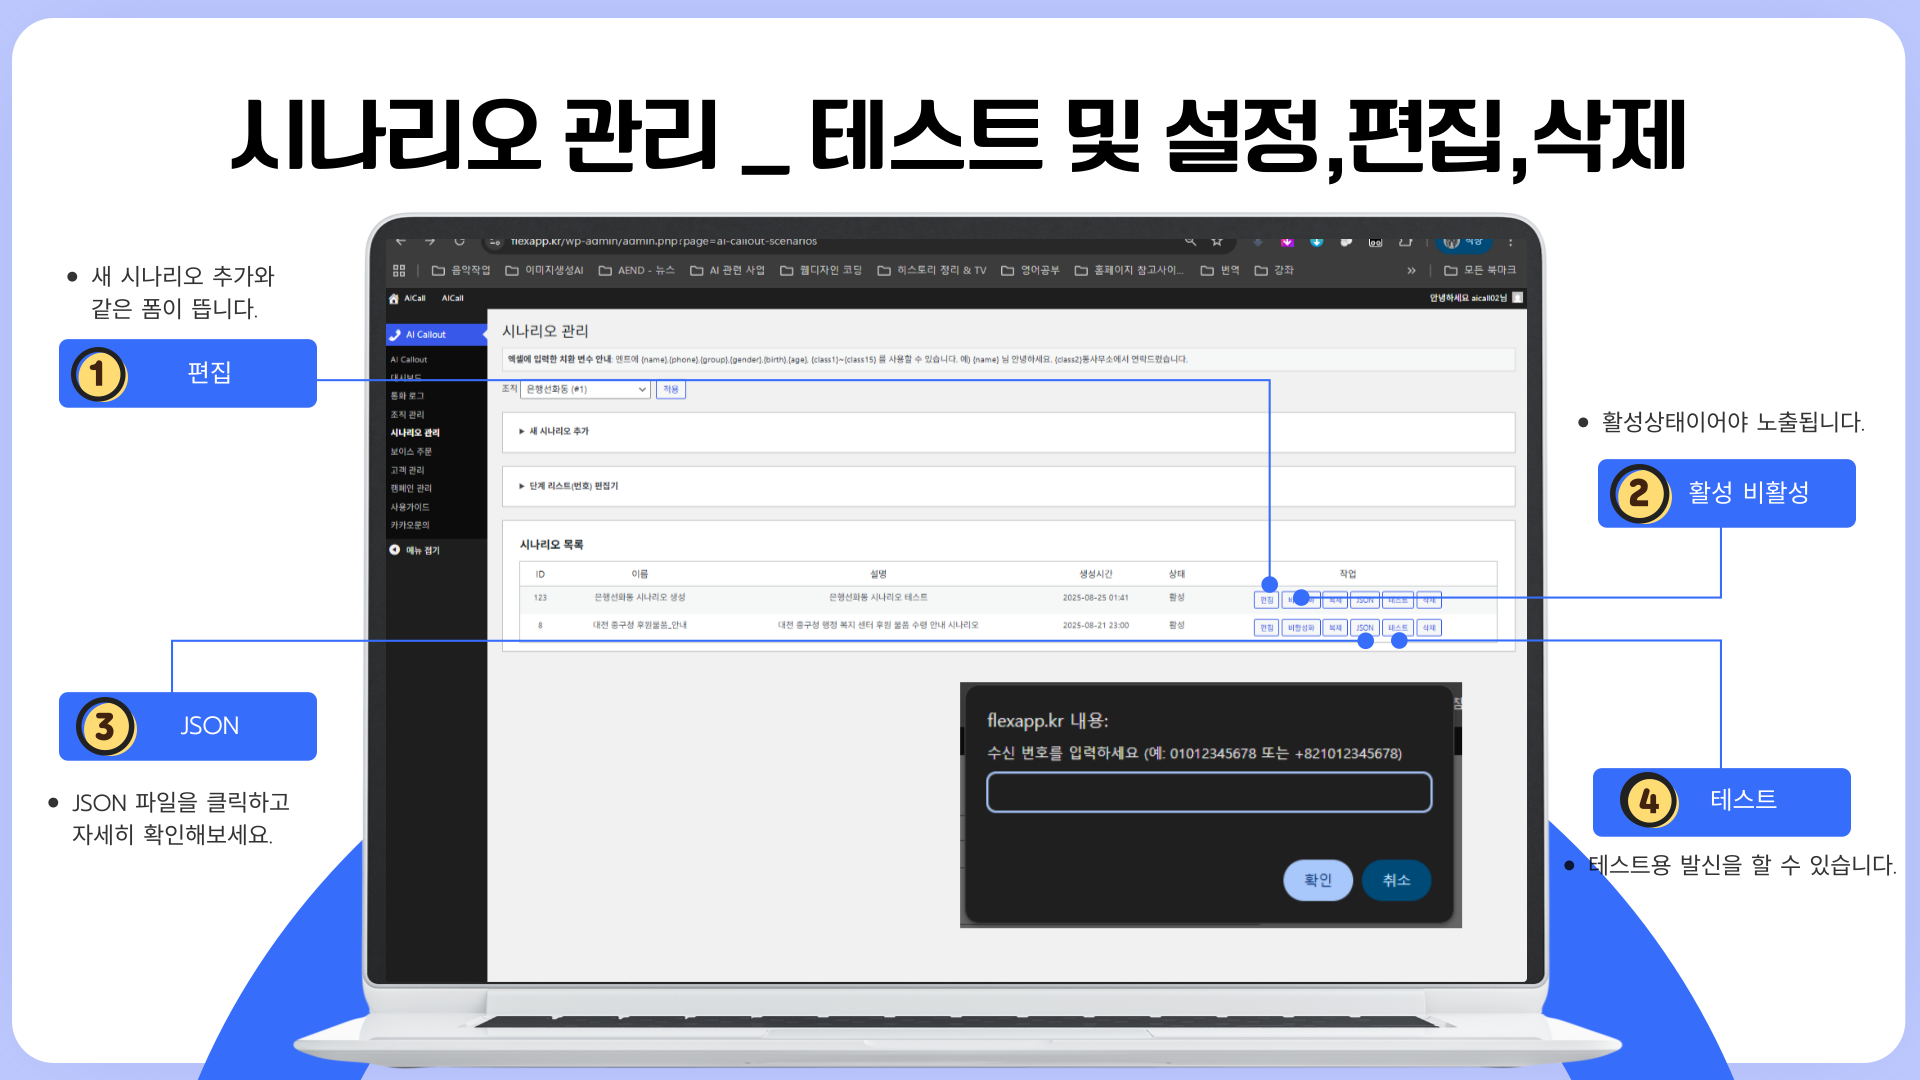Viewport: 1920px width, 1080px height.
Task: Click the browser apps grid icon
Action: pos(399,270)
